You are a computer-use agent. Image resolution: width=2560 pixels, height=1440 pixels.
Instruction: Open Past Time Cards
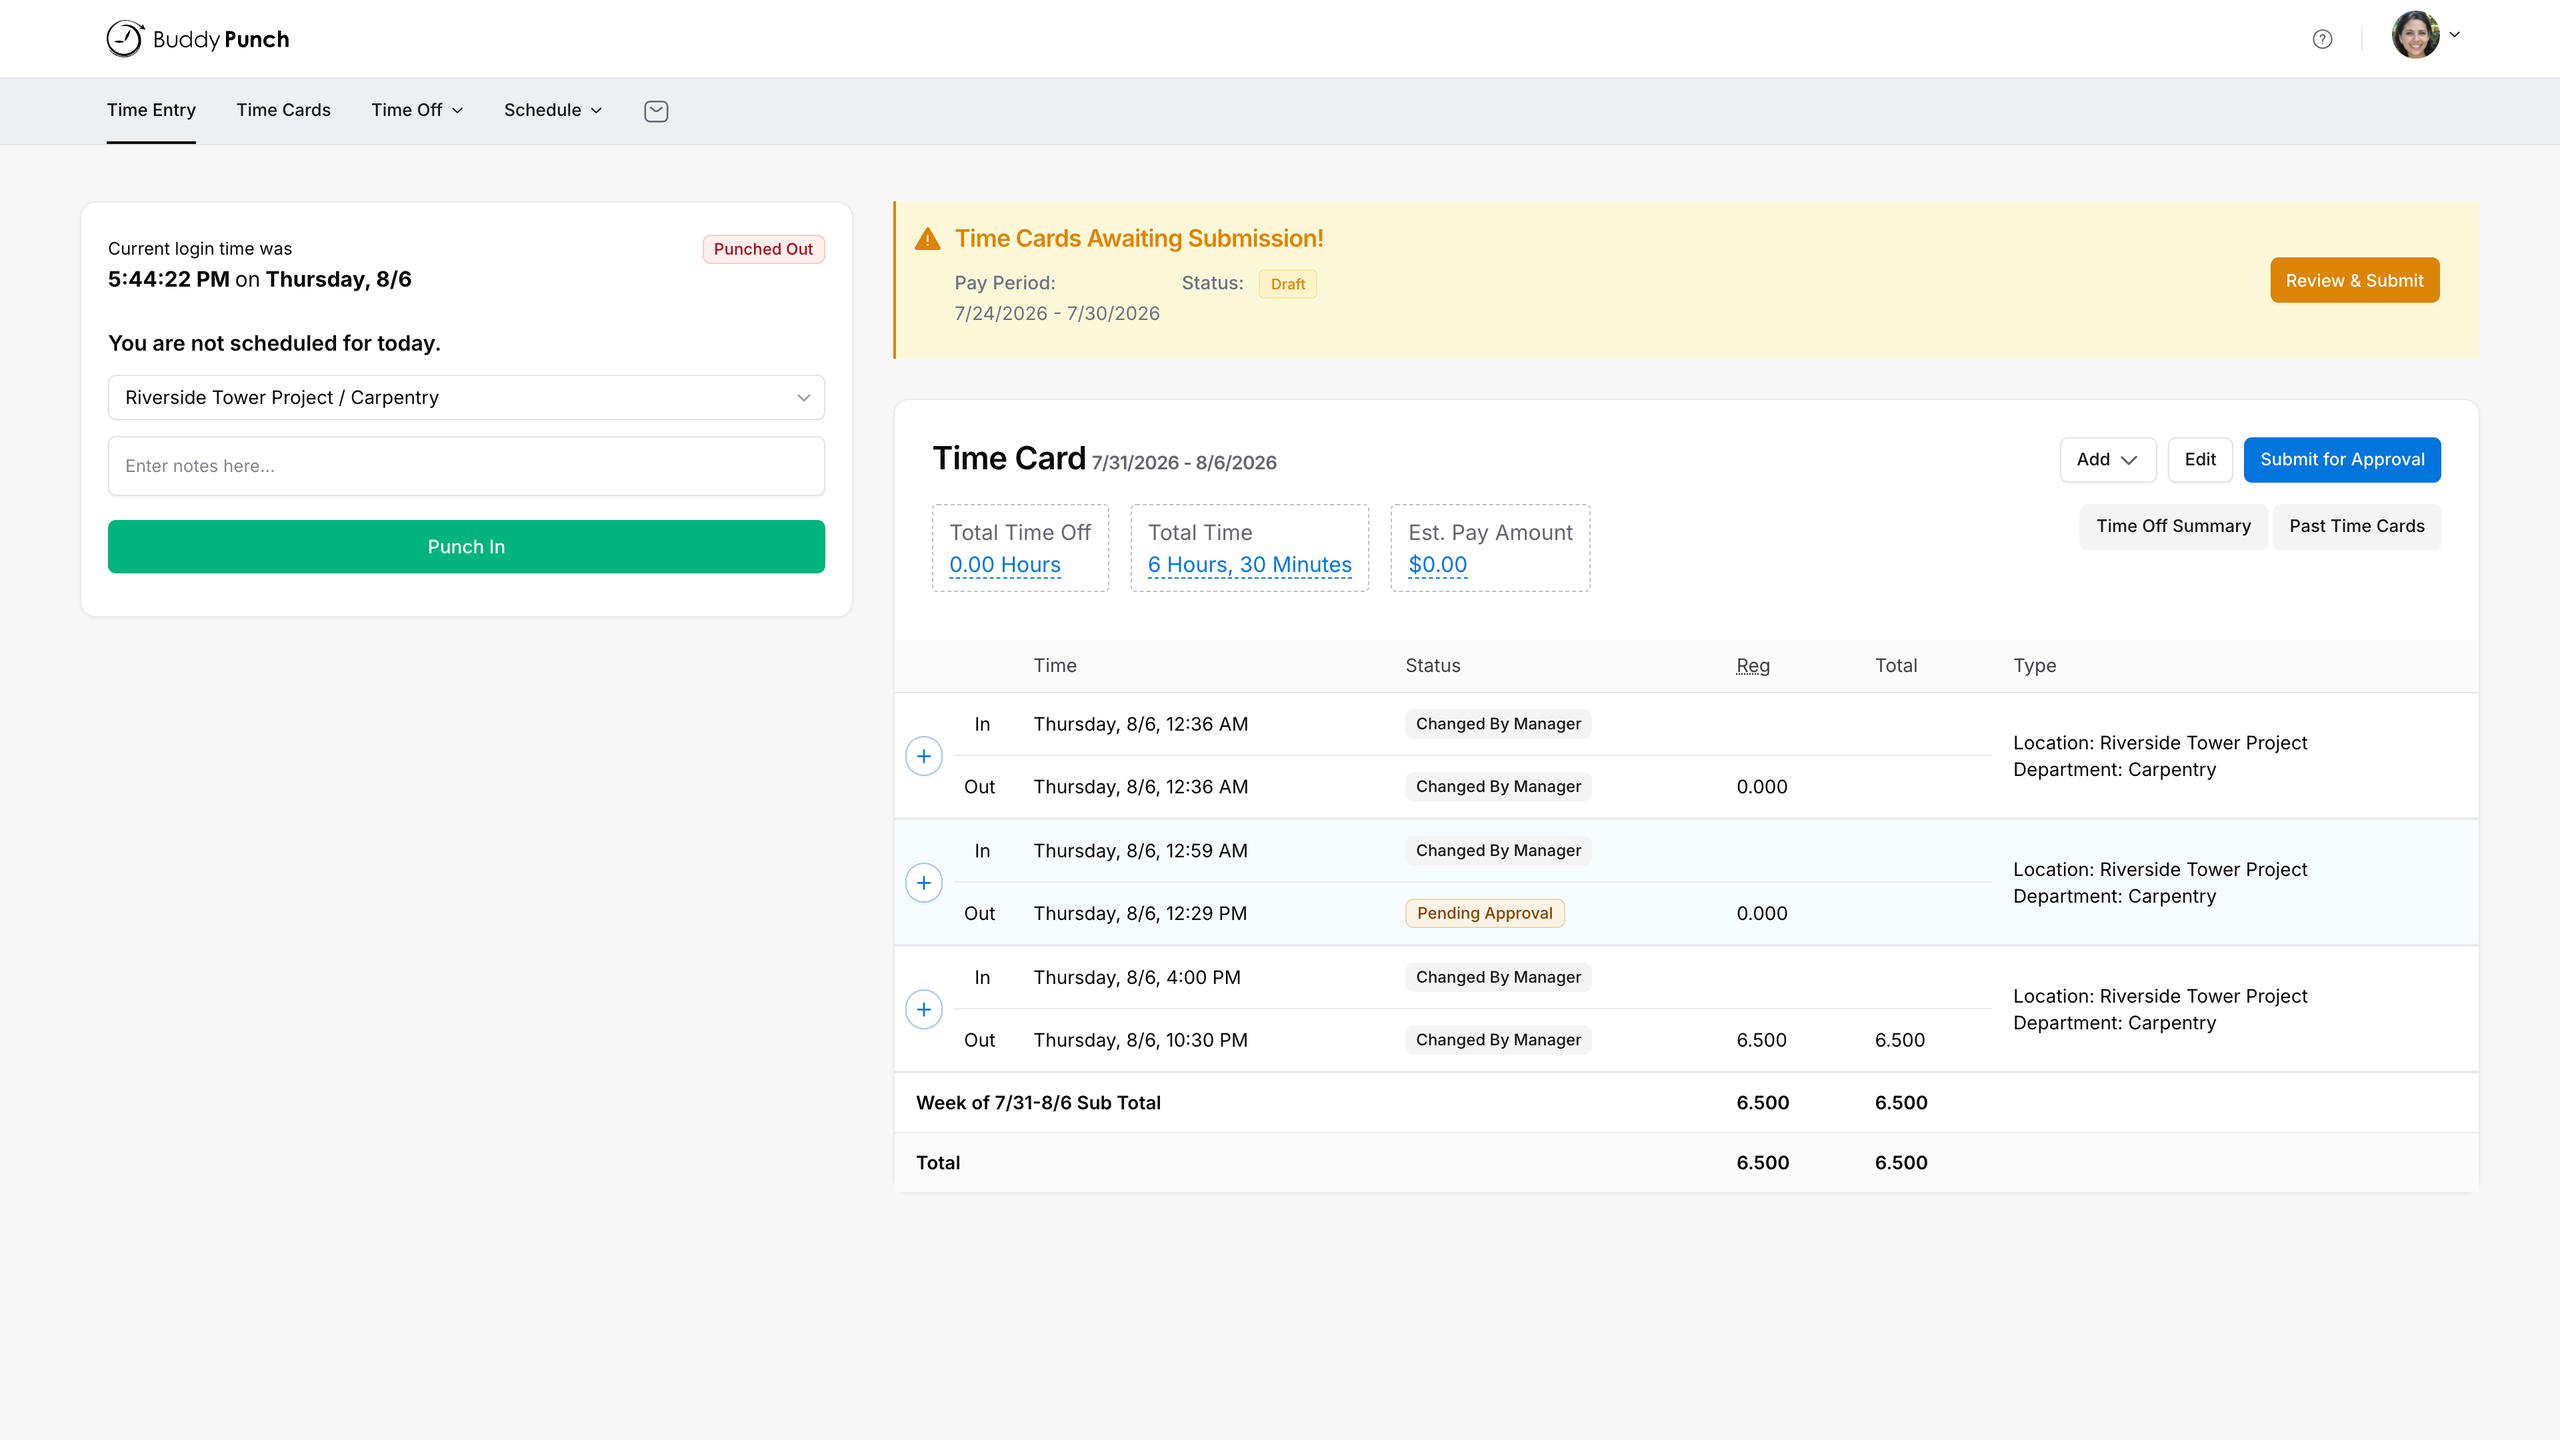click(2357, 526)
